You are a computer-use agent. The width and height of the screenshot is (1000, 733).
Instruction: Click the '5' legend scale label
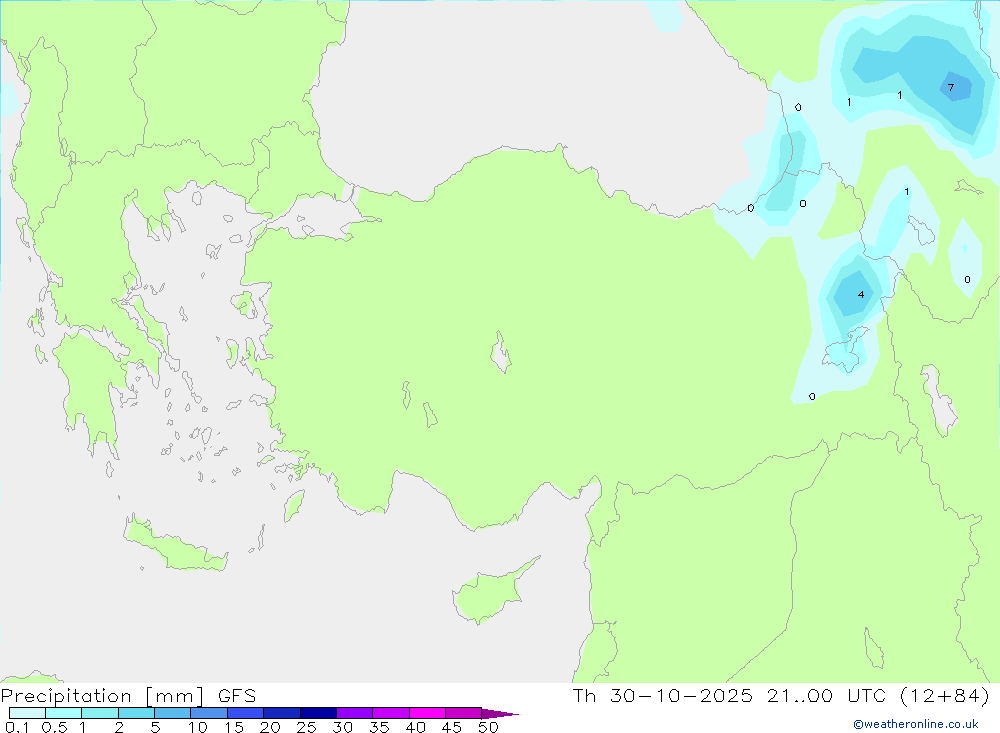[155, 727]
